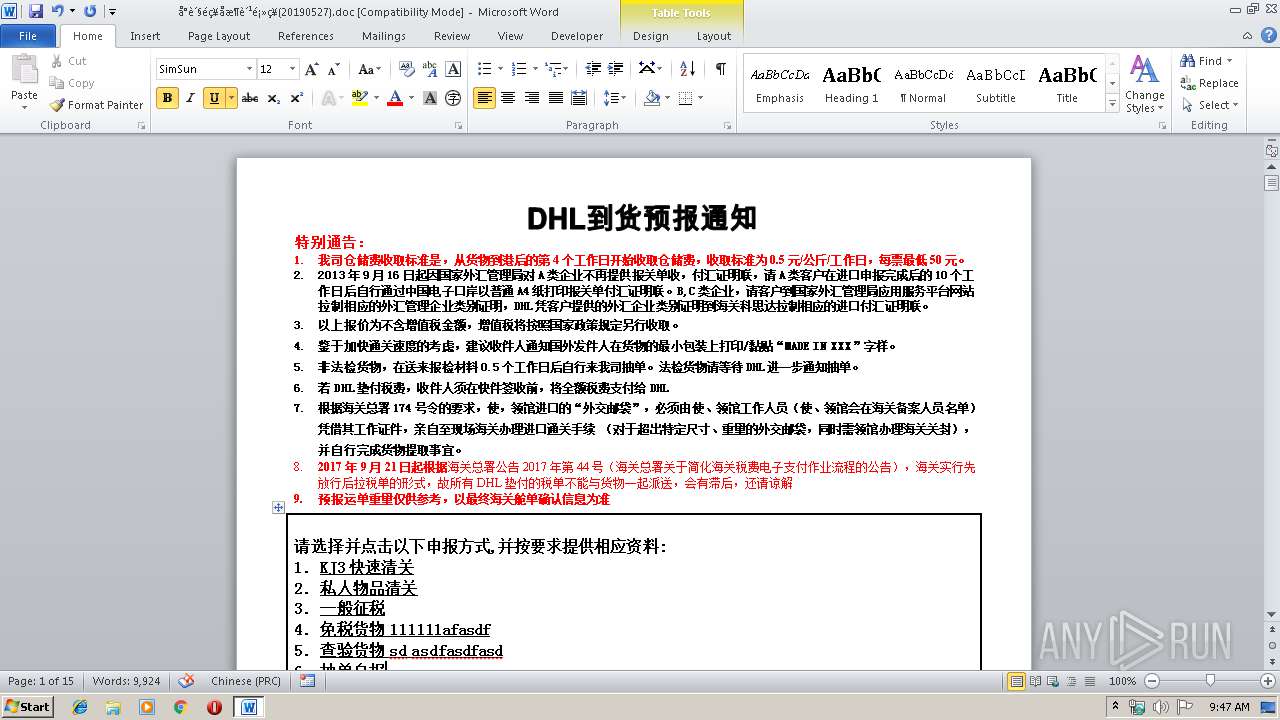Apply the Normal style
Image resolution: width=1280 pixels, height=720 pixels.
pos(923,84)
